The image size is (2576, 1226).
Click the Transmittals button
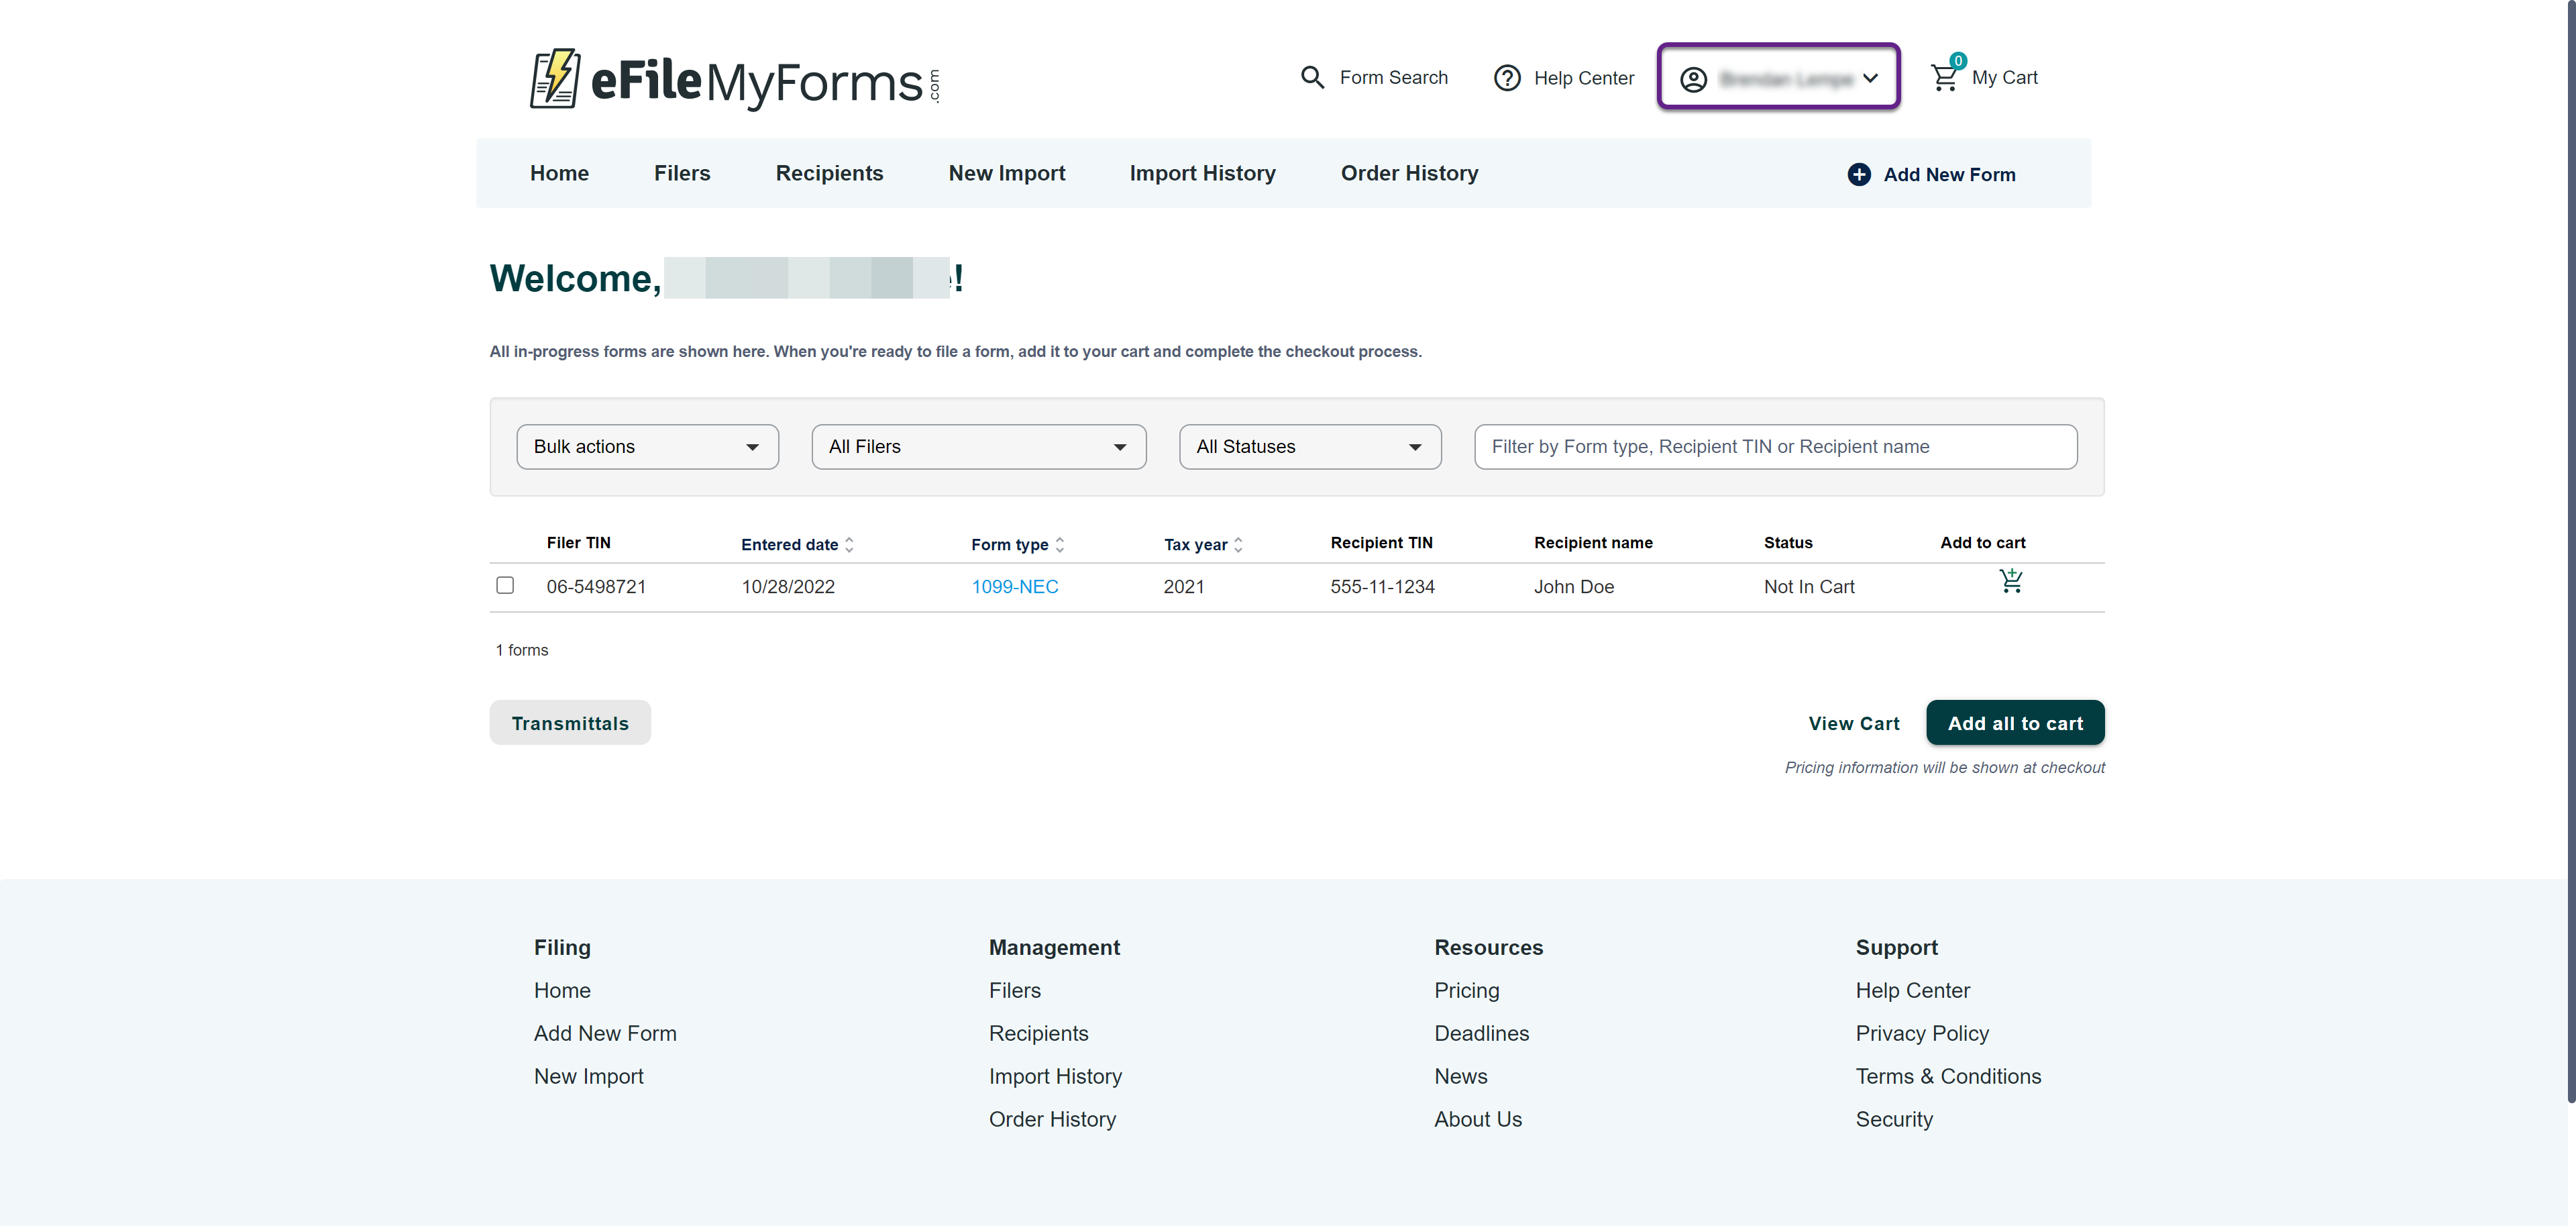coord(570,723)
